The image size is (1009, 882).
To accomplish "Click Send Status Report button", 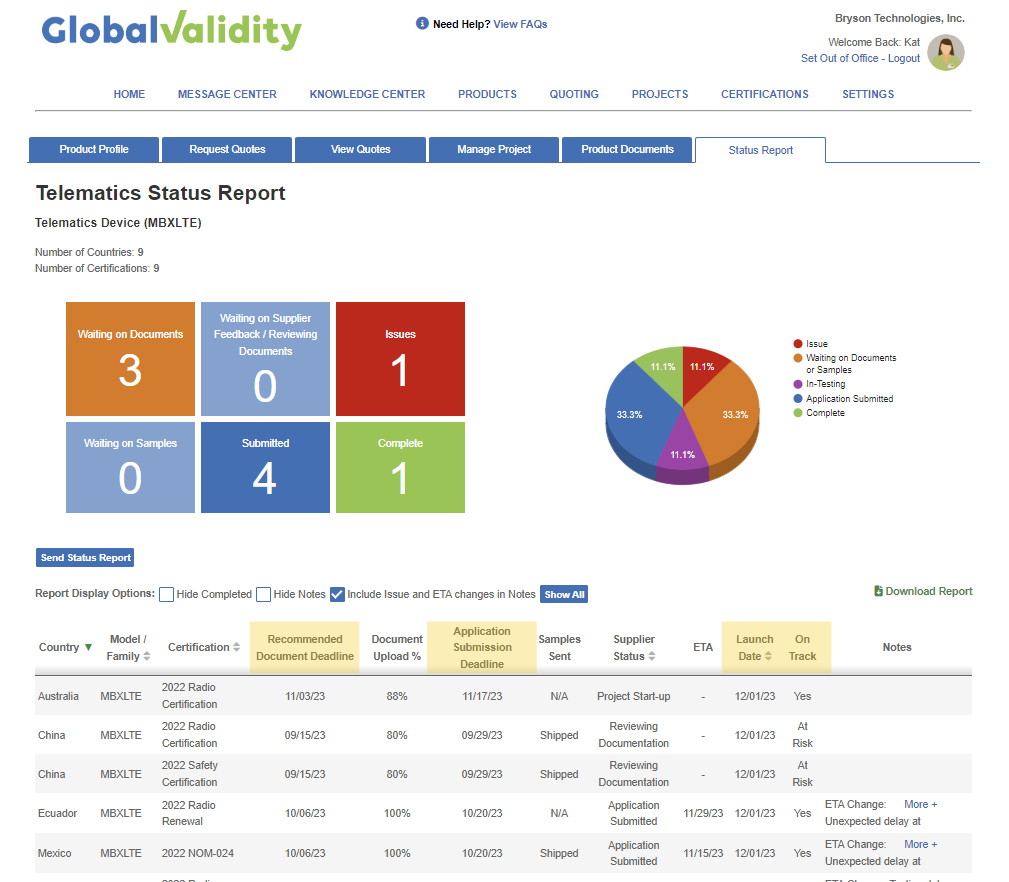I will [x=85, y=558].
